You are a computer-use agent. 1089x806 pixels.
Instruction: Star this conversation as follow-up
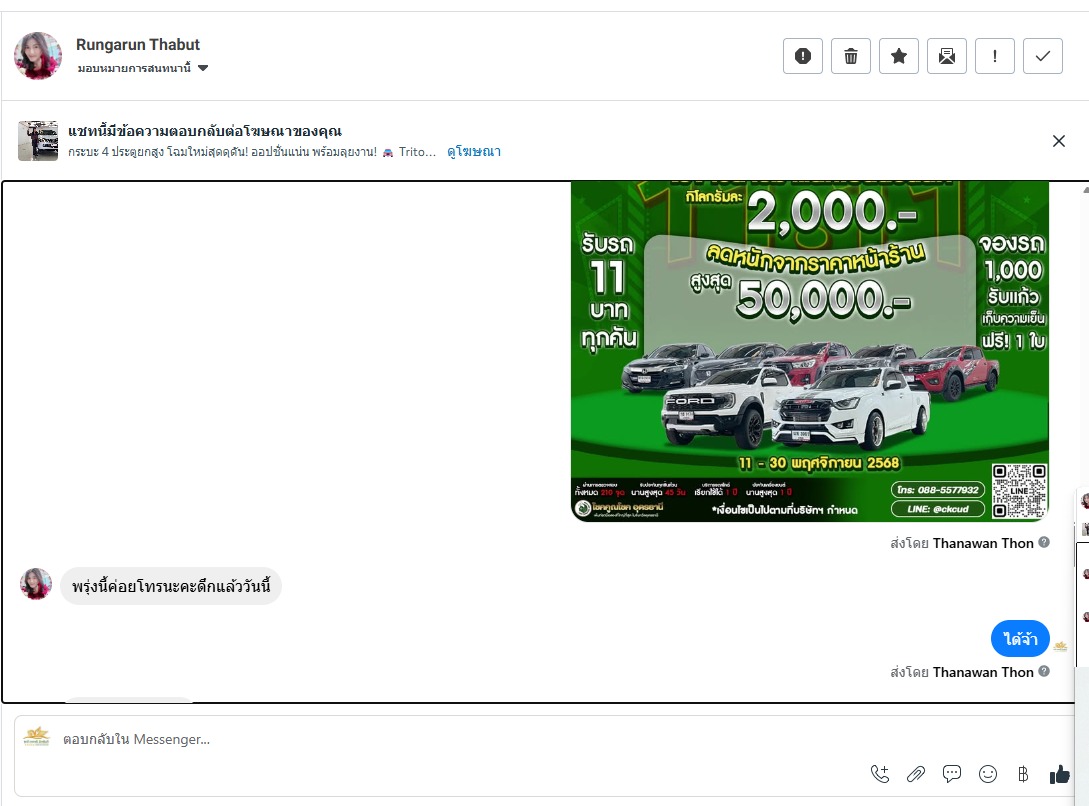(899, 56)
